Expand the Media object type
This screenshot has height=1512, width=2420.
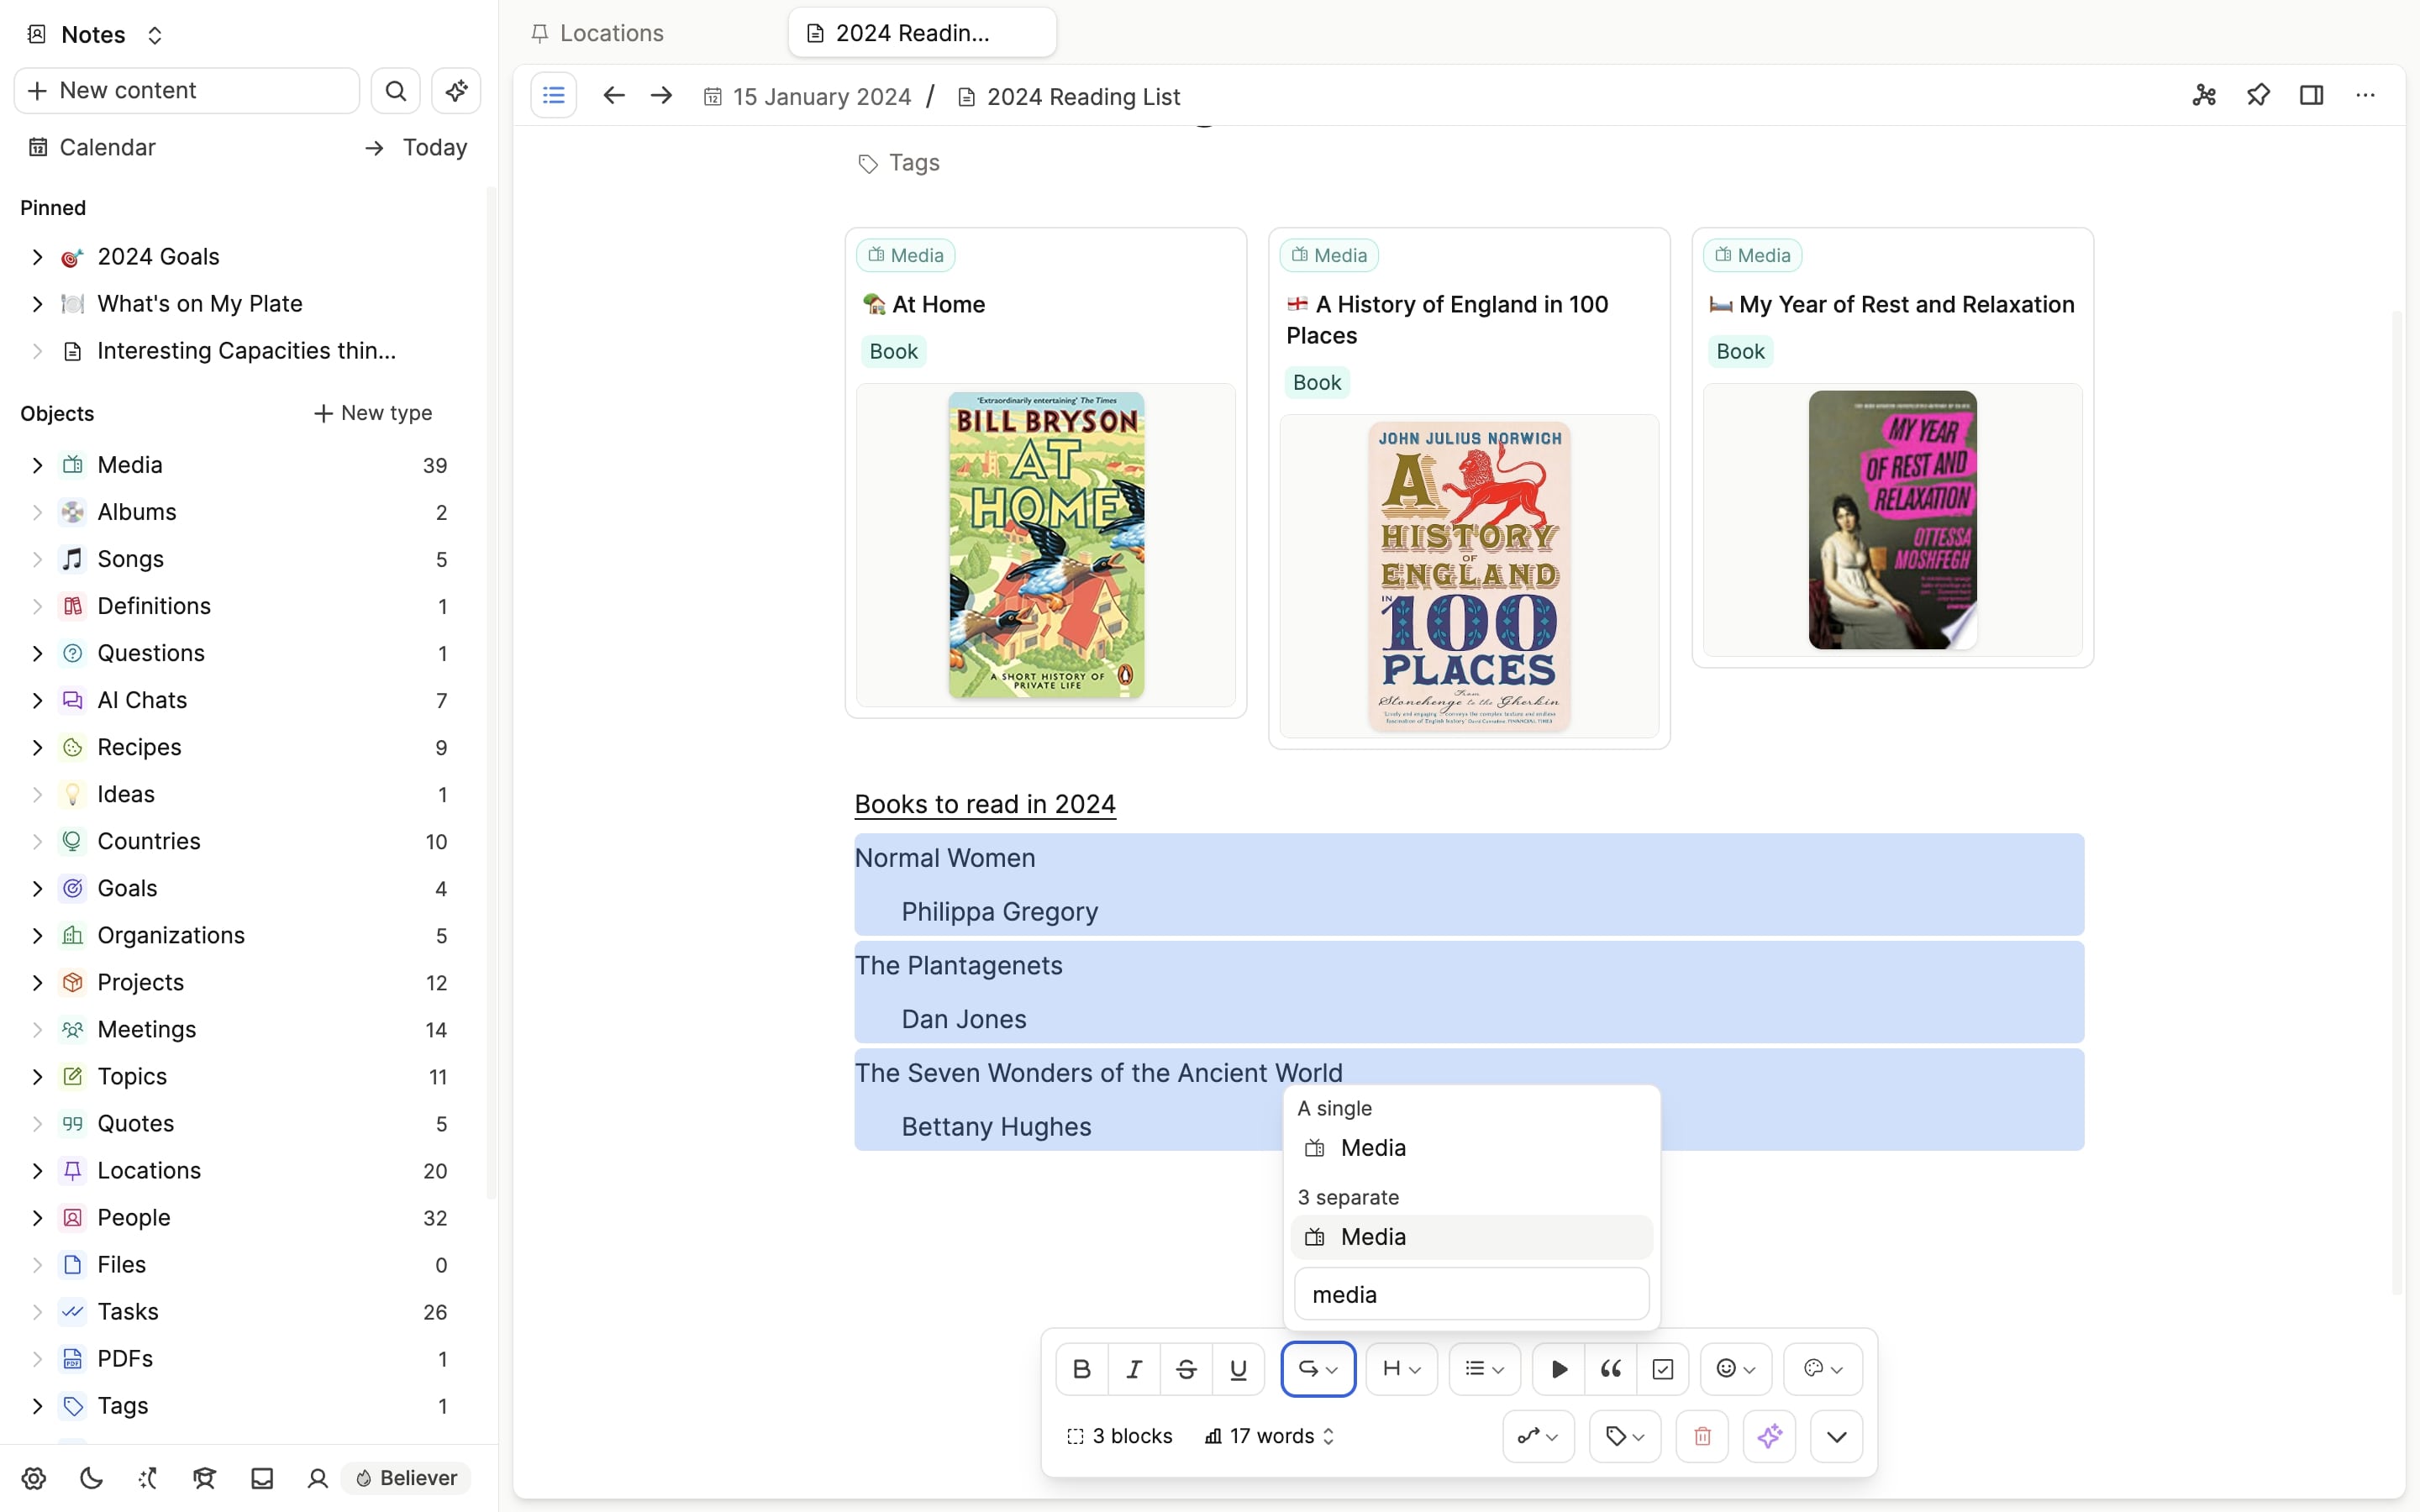click(x=37, y=465)
